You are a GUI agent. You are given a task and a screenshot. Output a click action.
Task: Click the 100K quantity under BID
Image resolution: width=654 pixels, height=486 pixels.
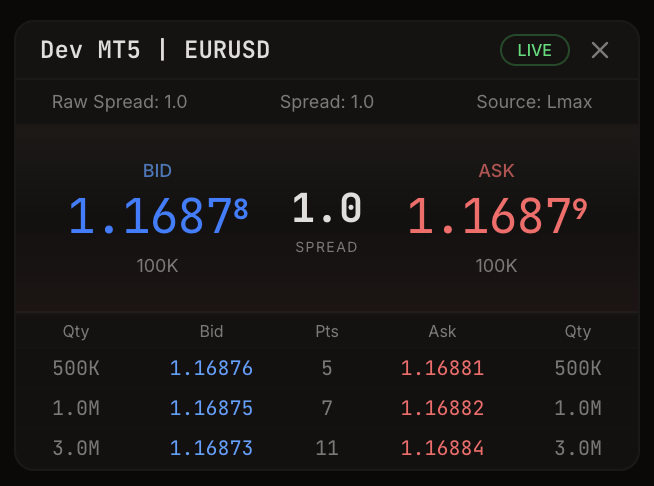[157, 266]
